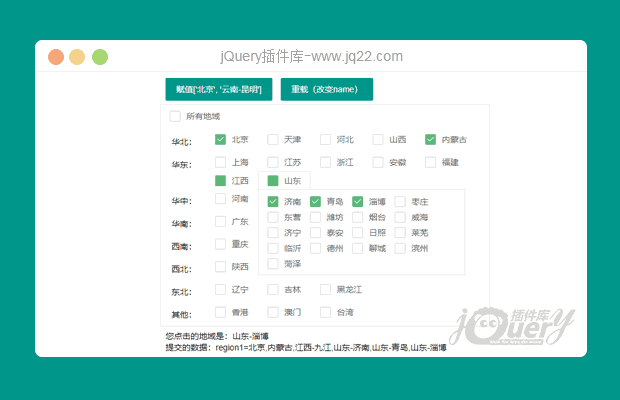This screenshot has width=620, height=400.
Task: Check the 菏泽 city checkbox
Action: click(x=274, y=264)
